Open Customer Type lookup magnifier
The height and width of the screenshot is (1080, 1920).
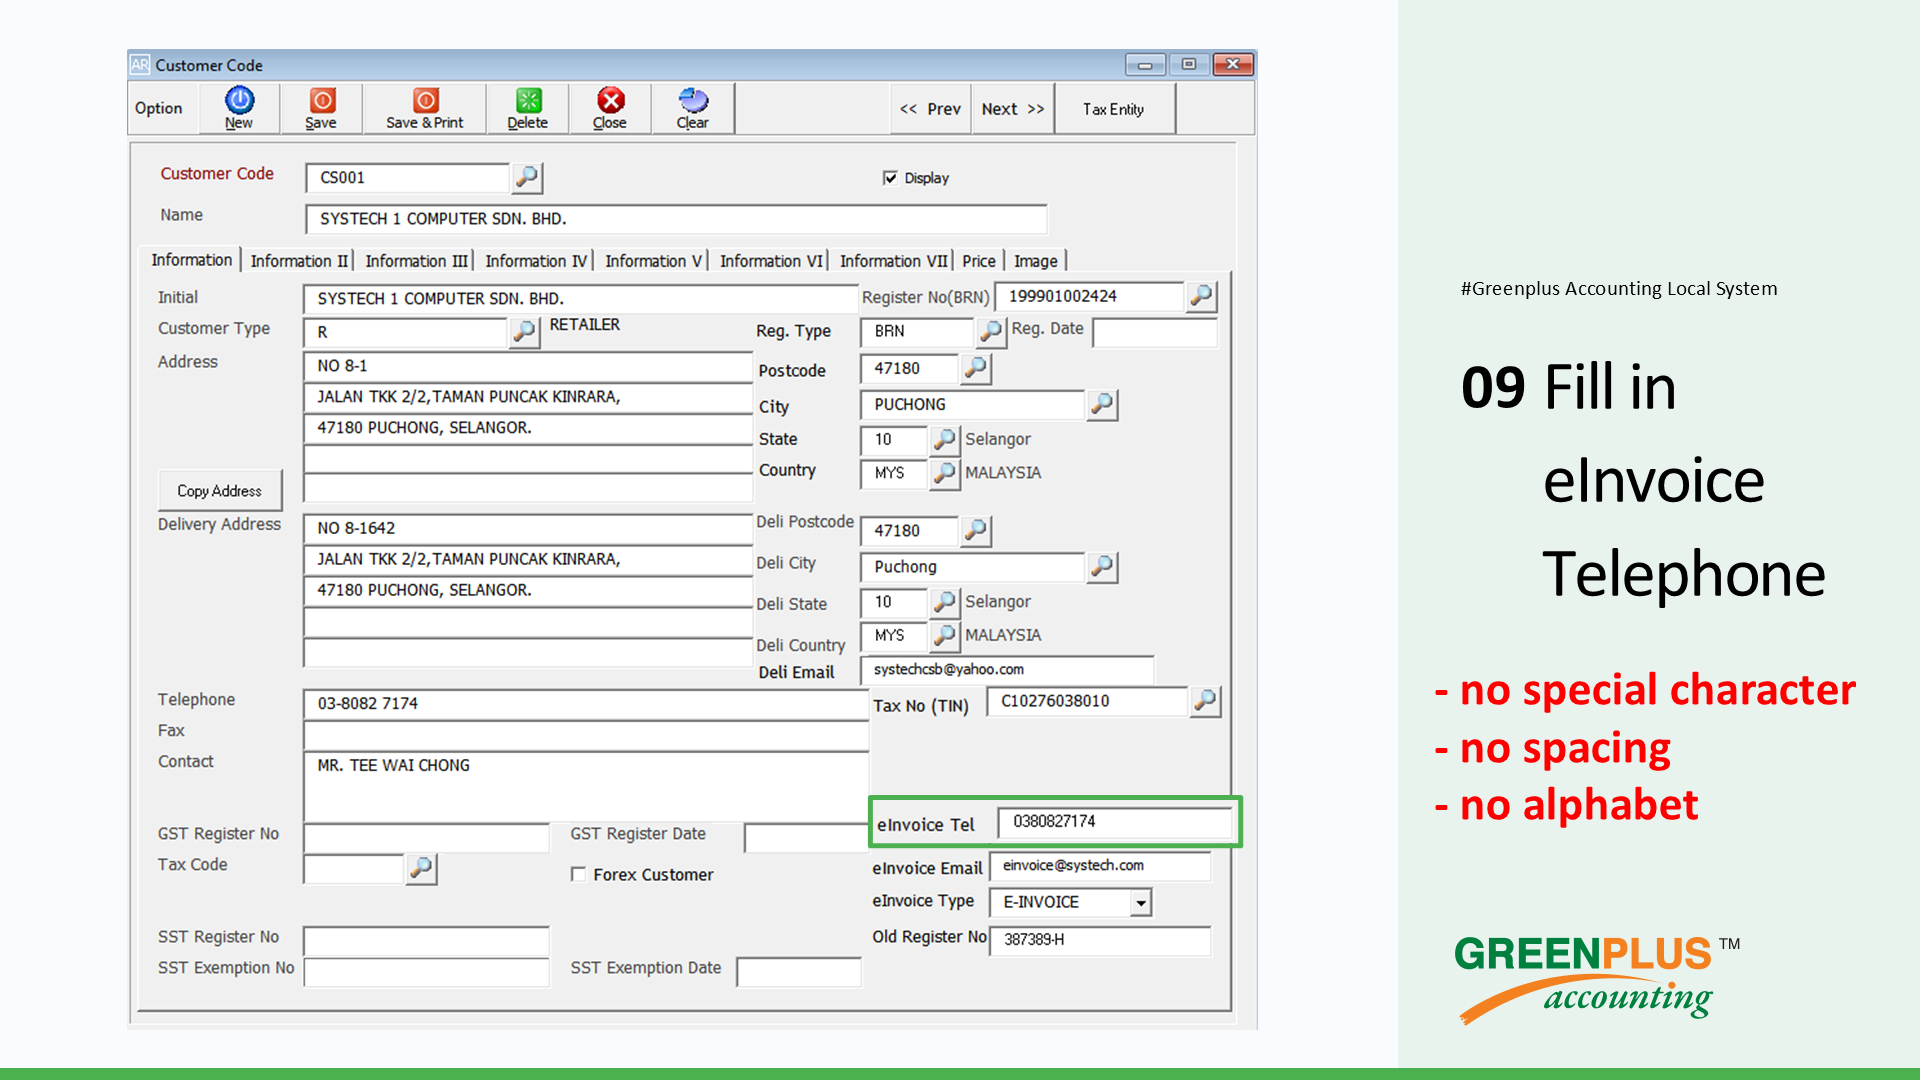coord(524,332)
